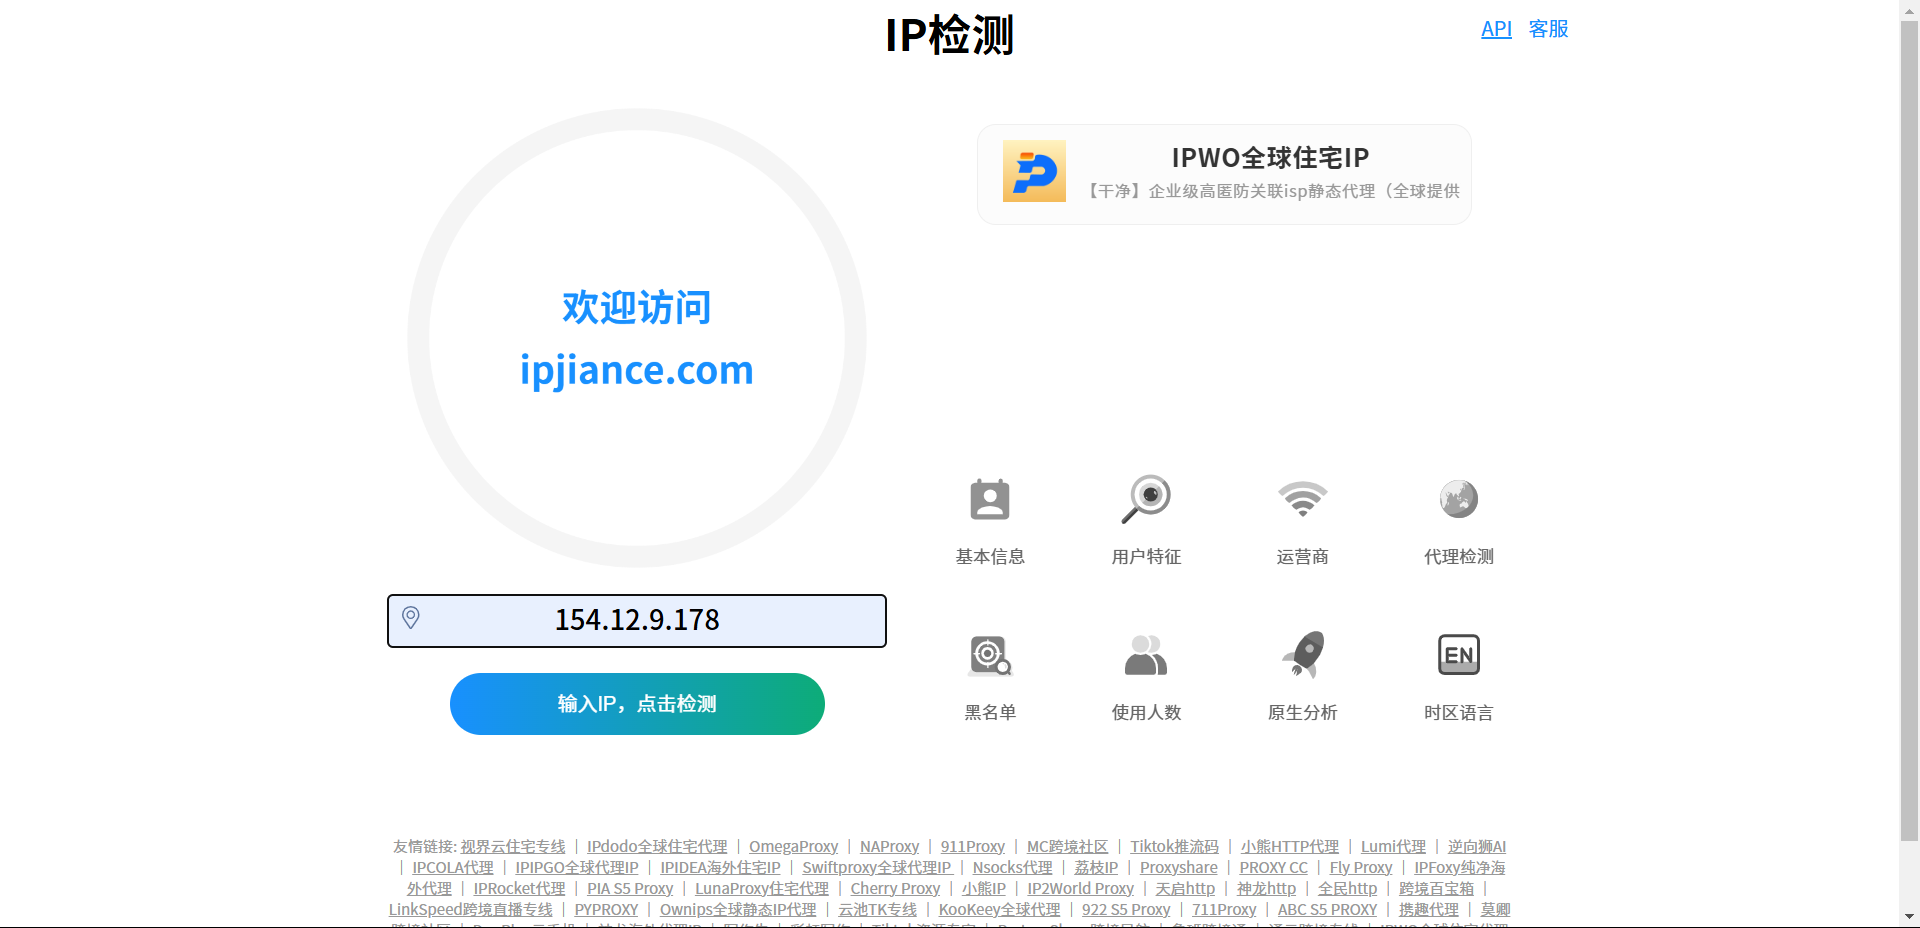Open the API link
This screenshot has width=1920, height=928.
tap(1495, 29)
